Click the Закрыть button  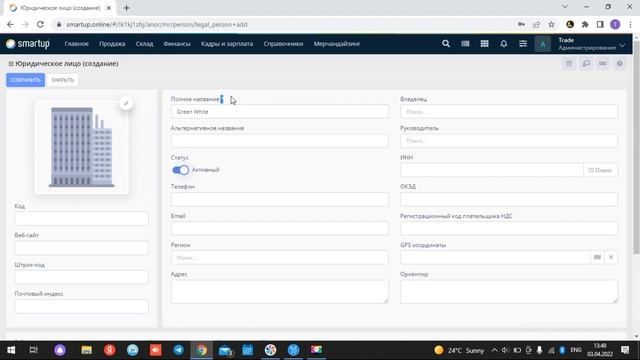[x=62, y=80]
